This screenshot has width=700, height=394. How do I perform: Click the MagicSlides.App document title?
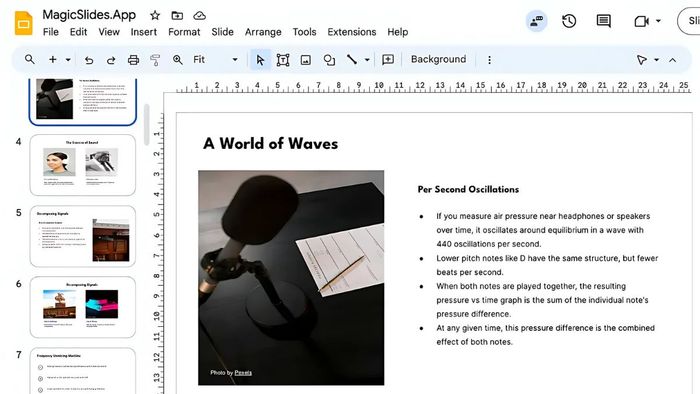tap(89, 15)
